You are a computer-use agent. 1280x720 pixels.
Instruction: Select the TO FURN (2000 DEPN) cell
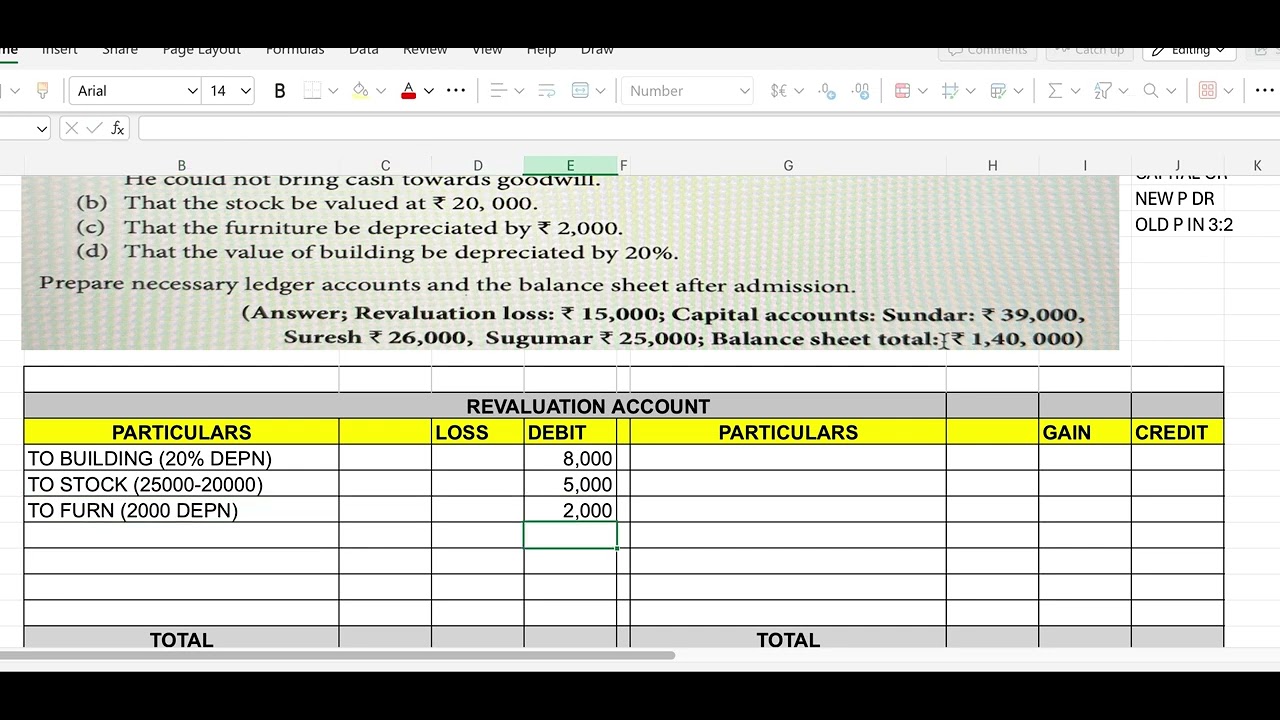[181, 510]
